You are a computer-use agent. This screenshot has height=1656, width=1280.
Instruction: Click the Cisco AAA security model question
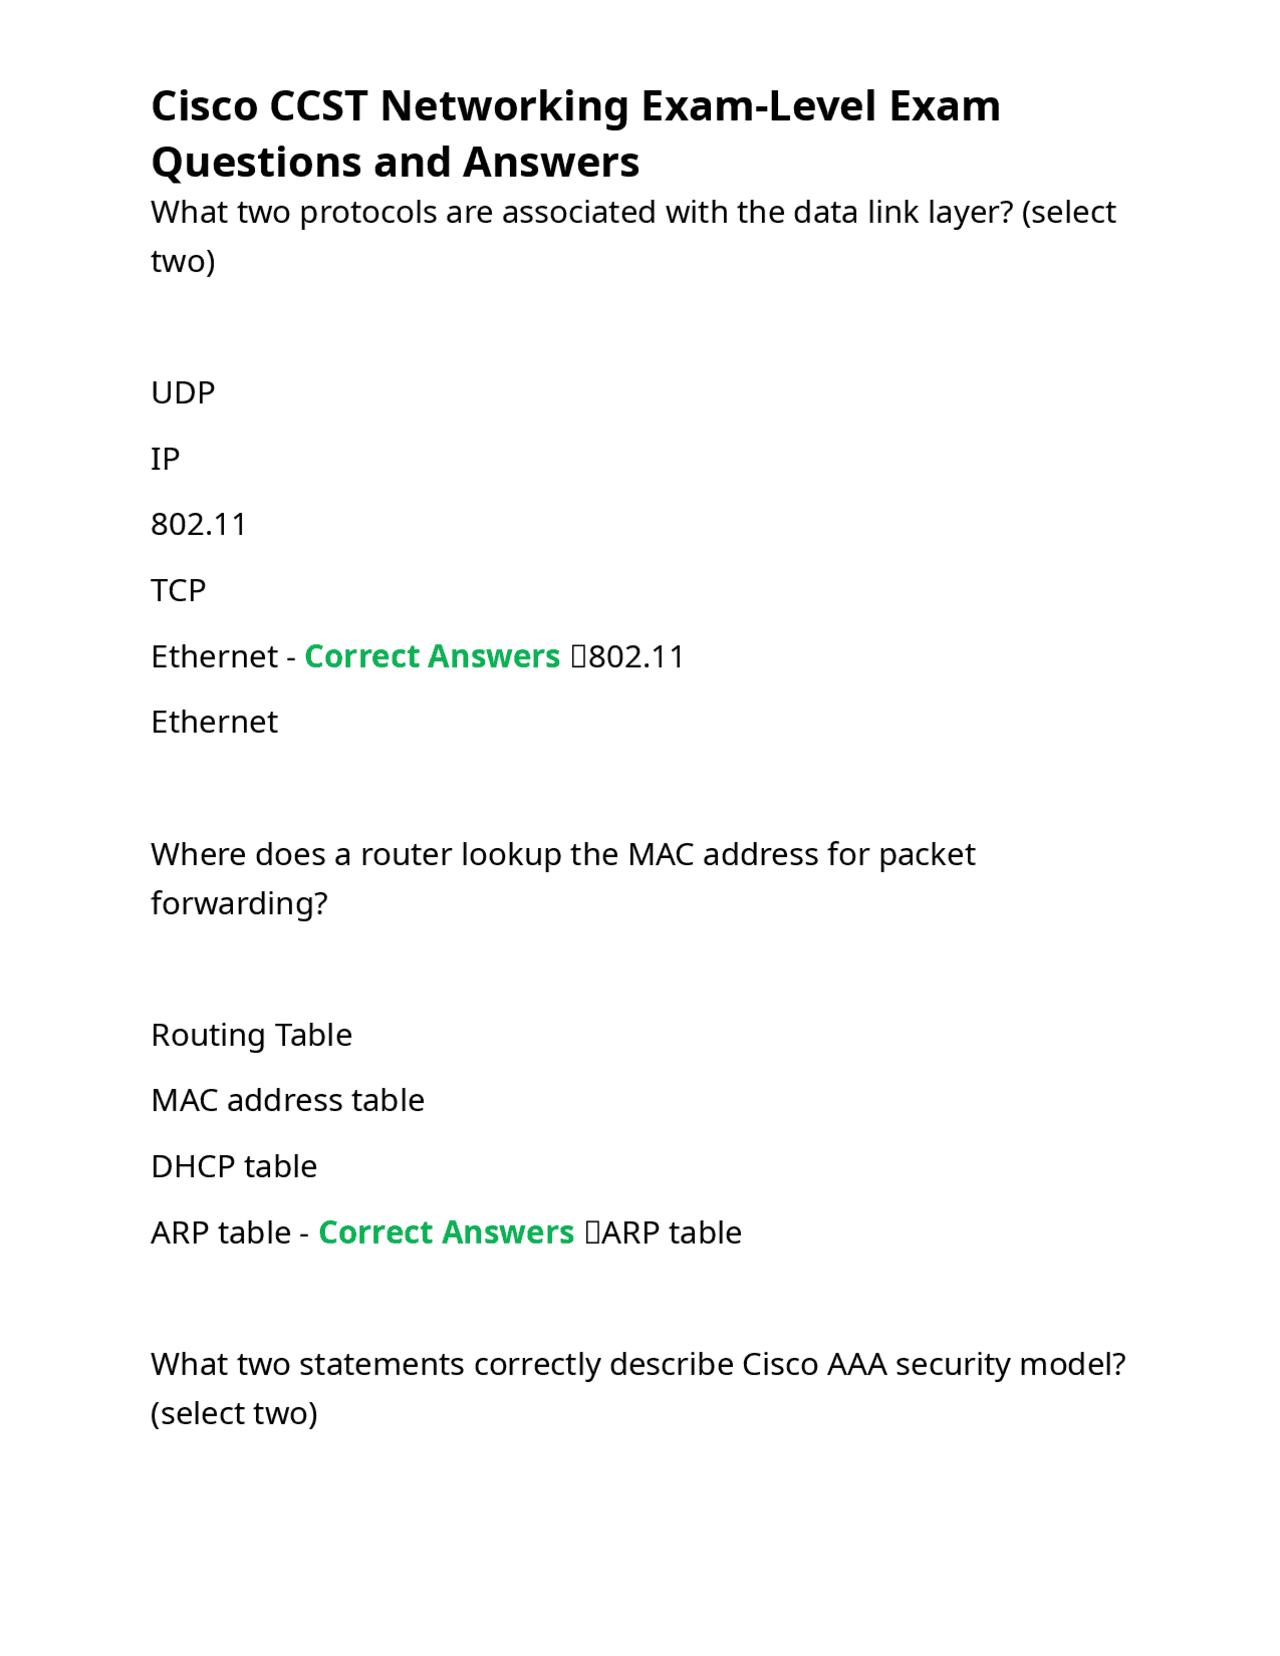(637, 1365)
